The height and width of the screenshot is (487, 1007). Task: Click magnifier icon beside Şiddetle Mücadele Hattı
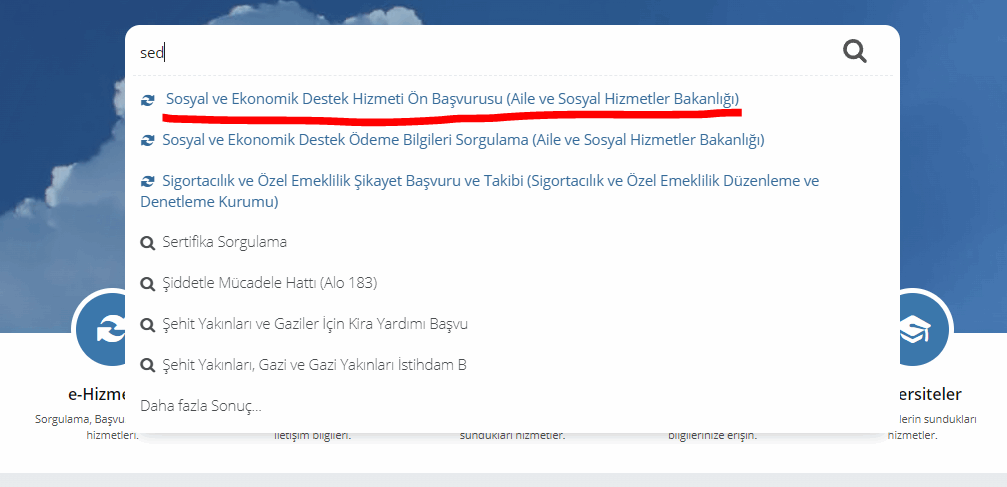pos(148,284)
